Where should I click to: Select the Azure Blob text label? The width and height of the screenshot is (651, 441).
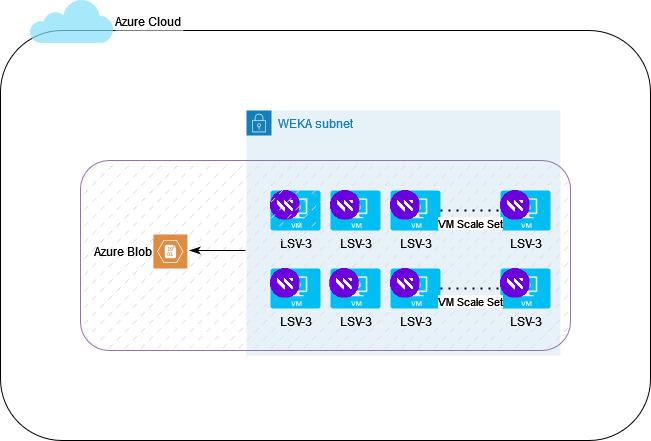point(122,252)
